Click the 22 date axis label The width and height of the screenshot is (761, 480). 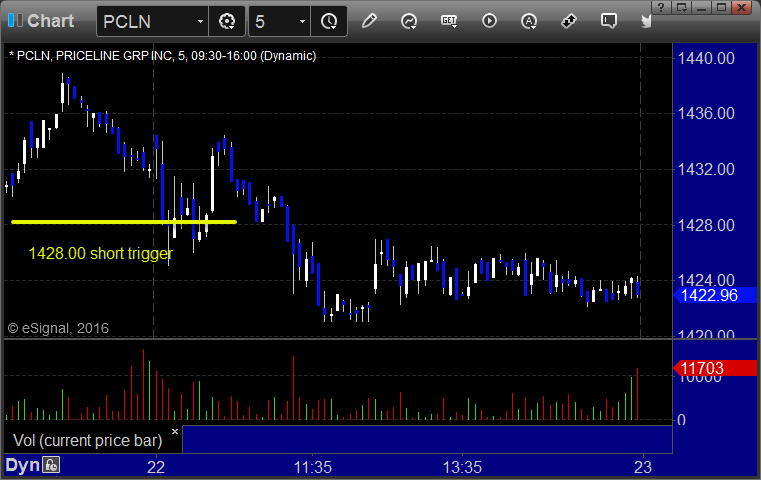tap(156, 467)
